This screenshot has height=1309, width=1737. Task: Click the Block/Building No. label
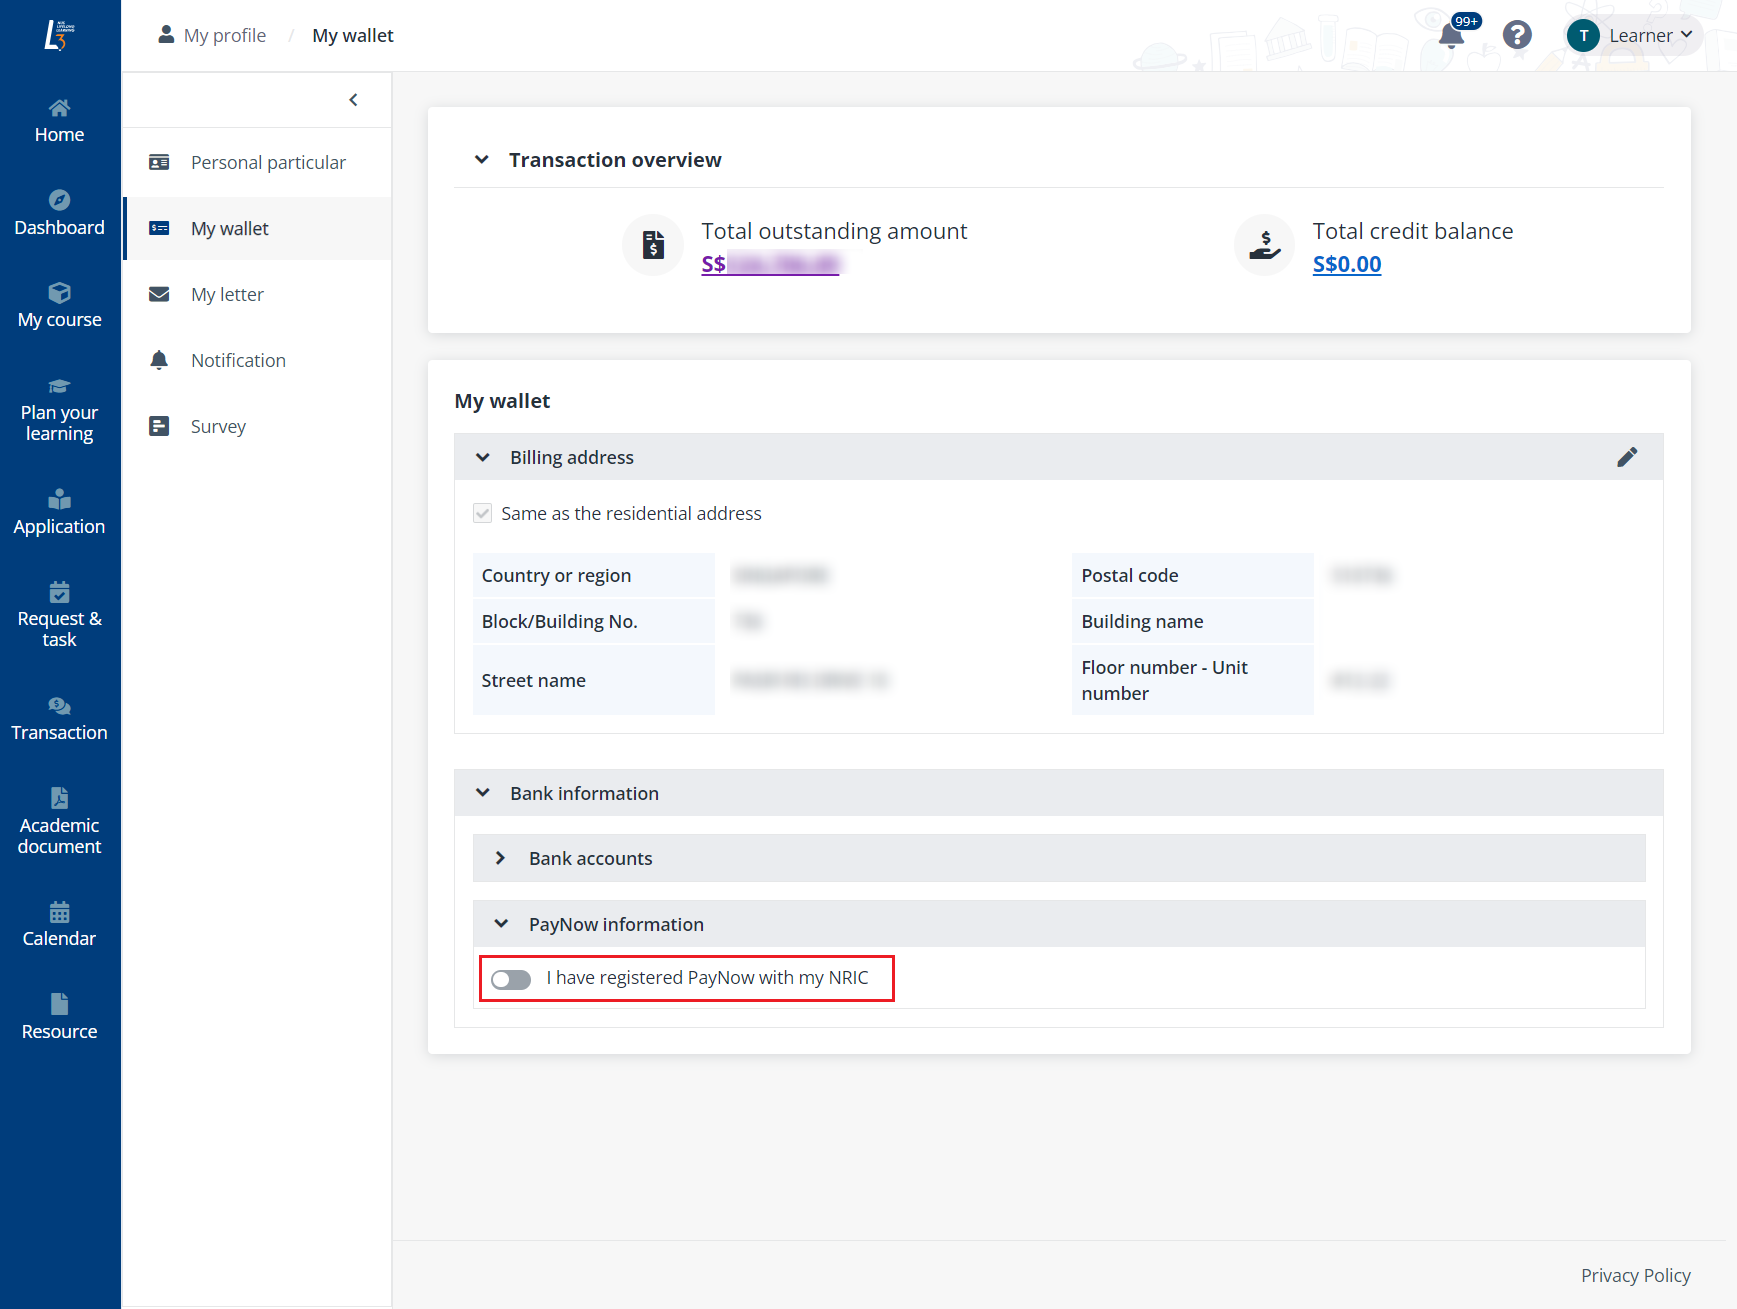coord(559,621)
